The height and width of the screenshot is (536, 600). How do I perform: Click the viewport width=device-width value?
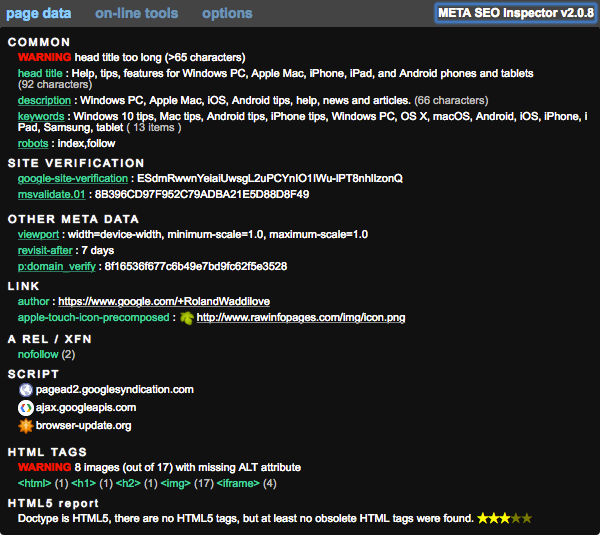click(218, 234)
